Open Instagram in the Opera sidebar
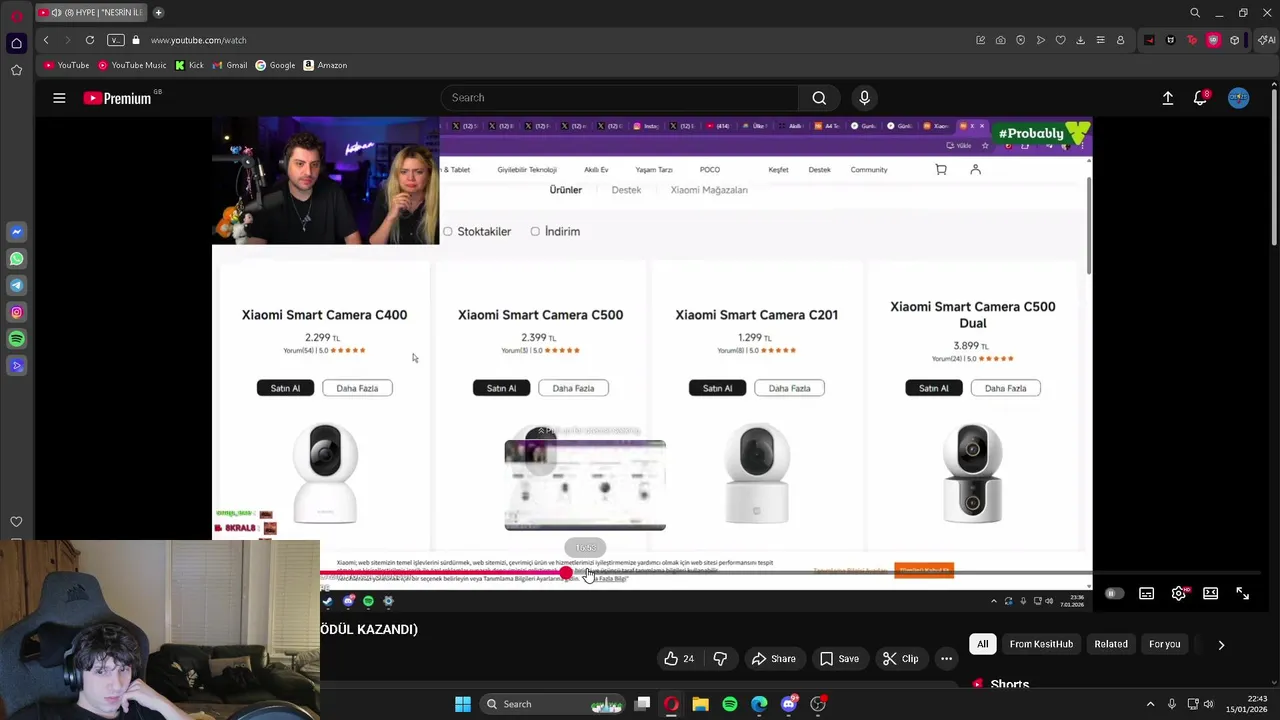This screenshot has width=1280, height=720. [16, 312]
